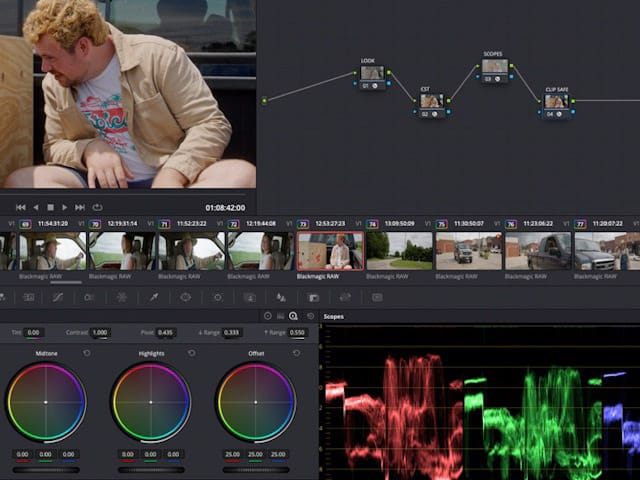Click the Contrast value 1.000 field

click(x=100, y=333)
